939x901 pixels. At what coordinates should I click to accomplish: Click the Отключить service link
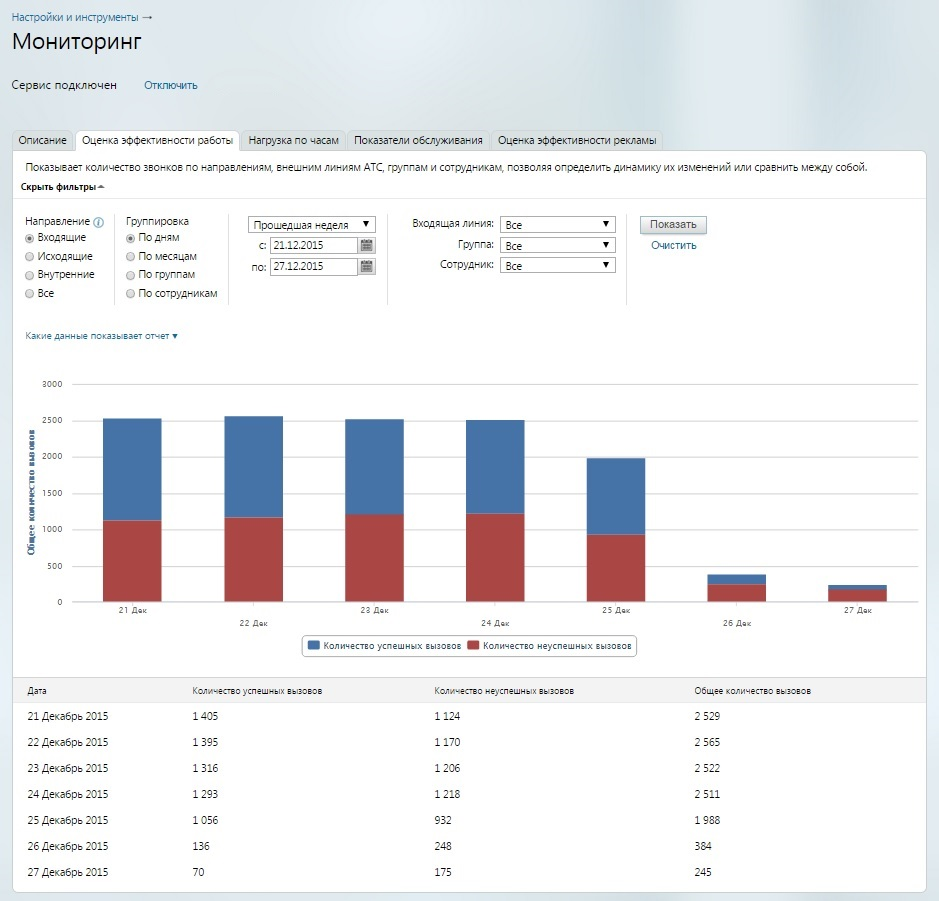pyautogui.click(x=171, y=85)
